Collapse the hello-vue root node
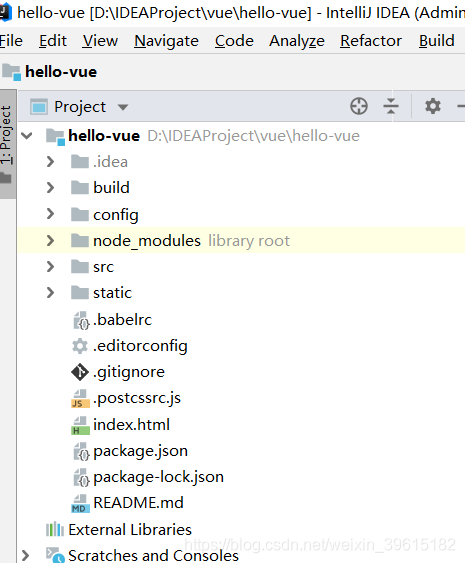This screenshot has width=465, height=563. coord(27,136)
